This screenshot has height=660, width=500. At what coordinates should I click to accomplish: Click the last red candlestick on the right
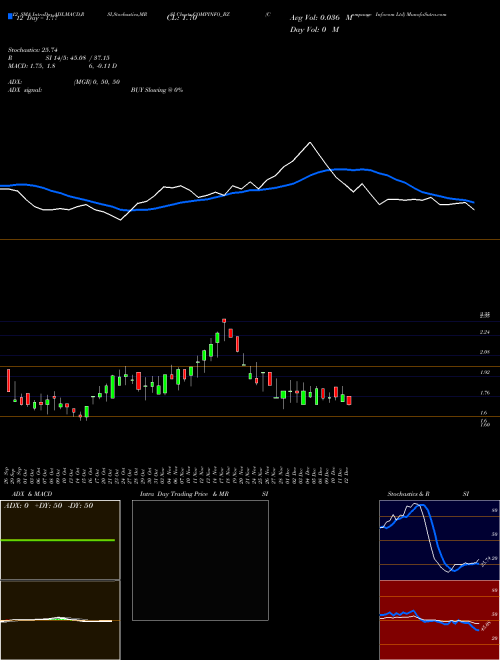click(349, 400)
